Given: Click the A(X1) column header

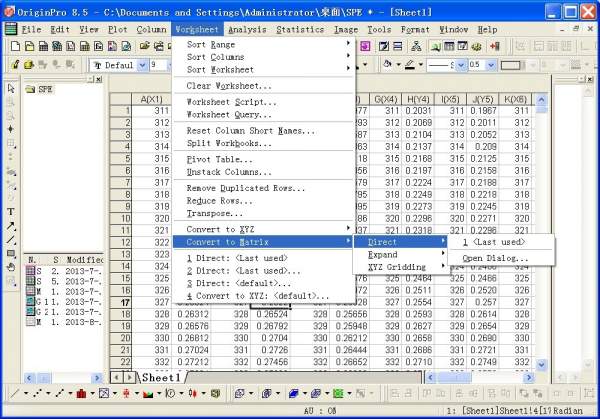Looking at the screenshot, I should (151, 99).
